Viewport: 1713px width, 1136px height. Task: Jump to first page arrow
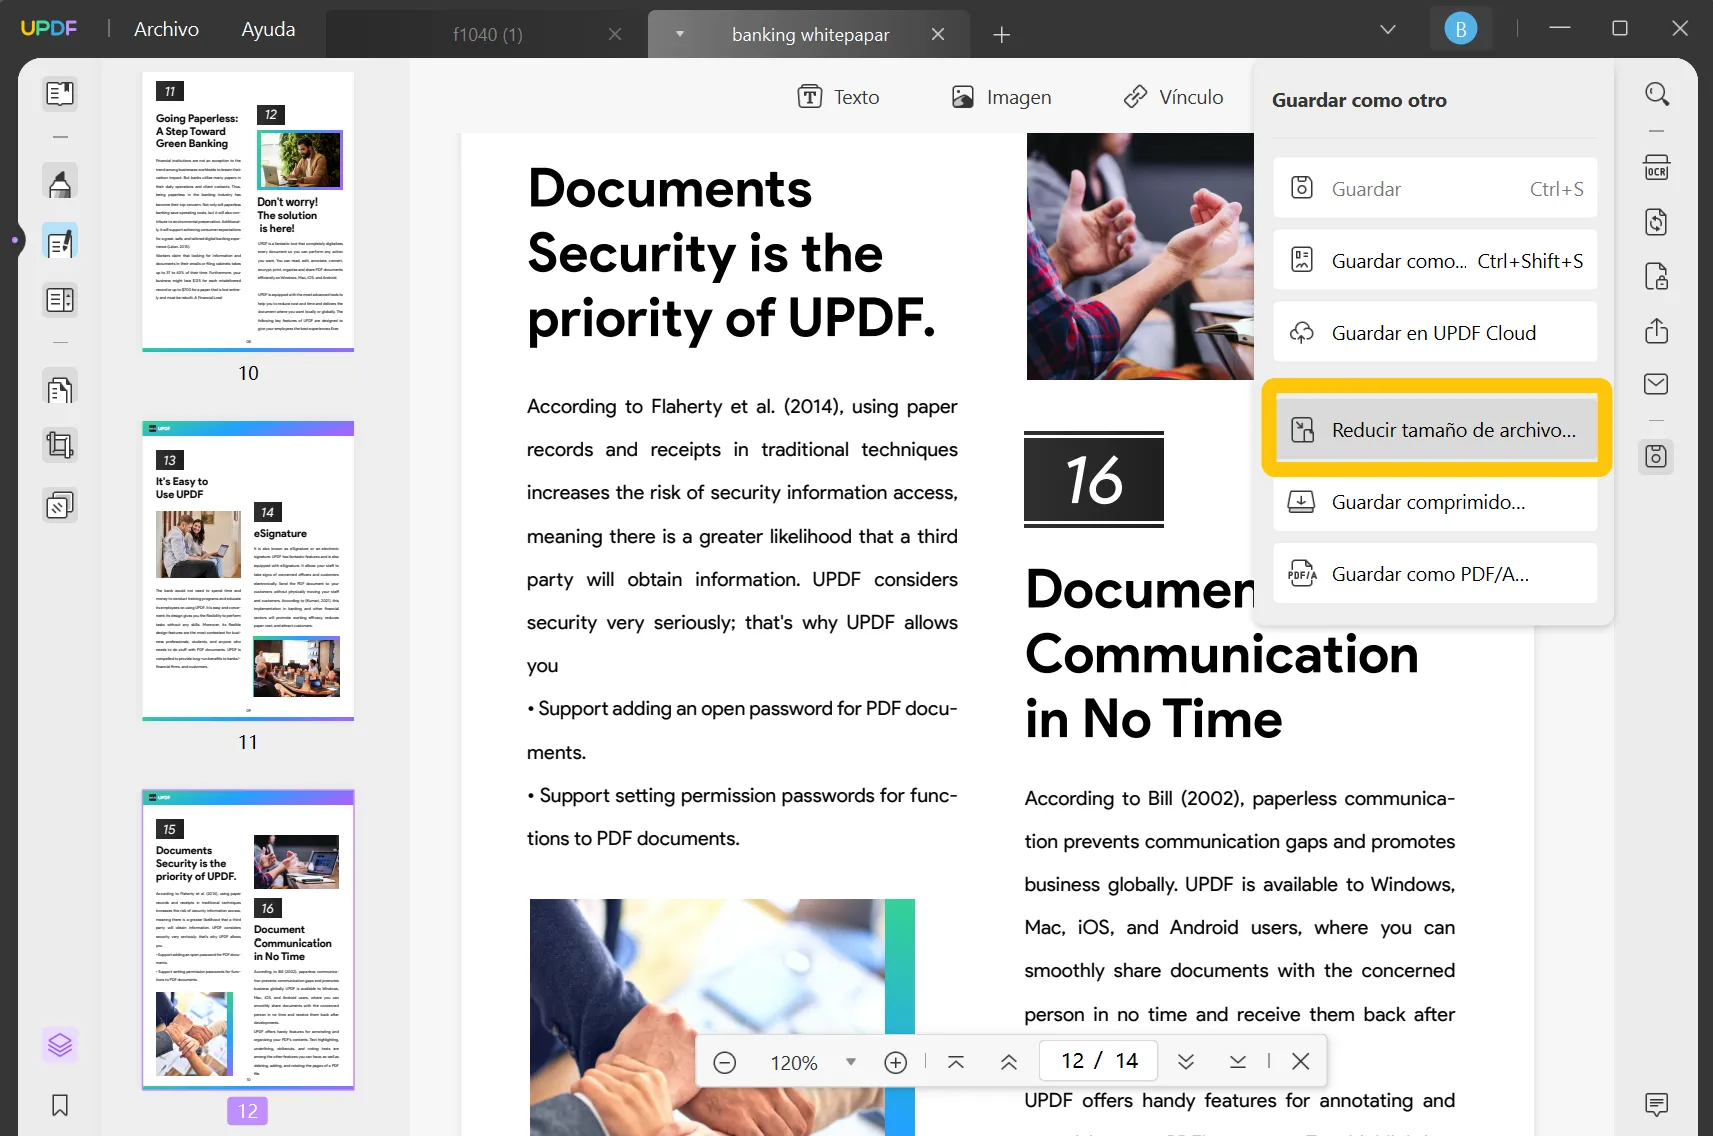956,1062
